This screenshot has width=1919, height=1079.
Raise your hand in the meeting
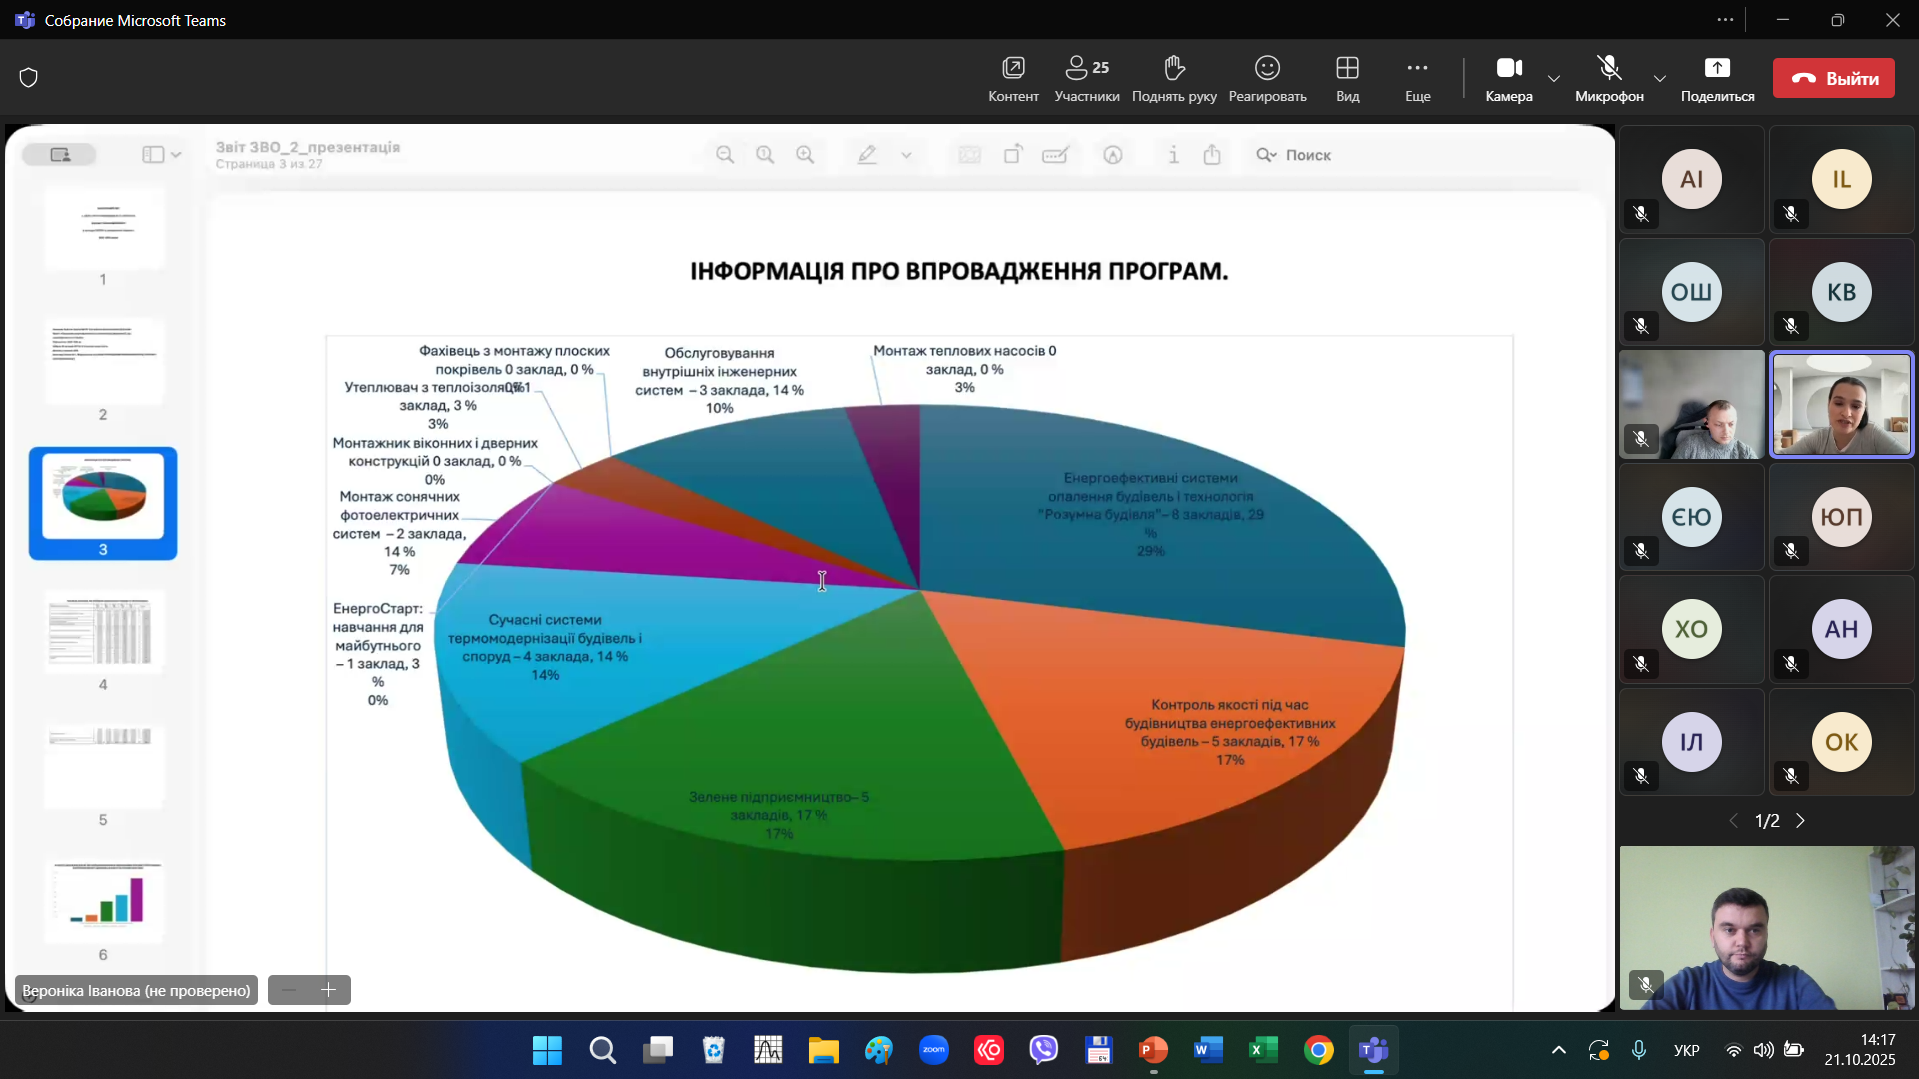coord(1174,68)
